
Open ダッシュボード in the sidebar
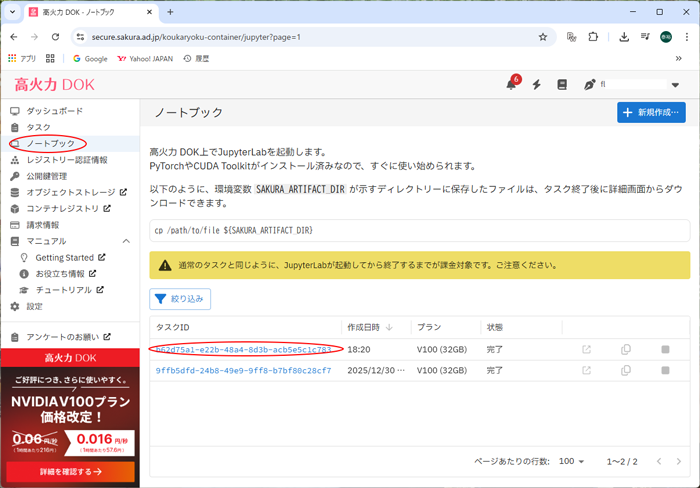(54, 111)
